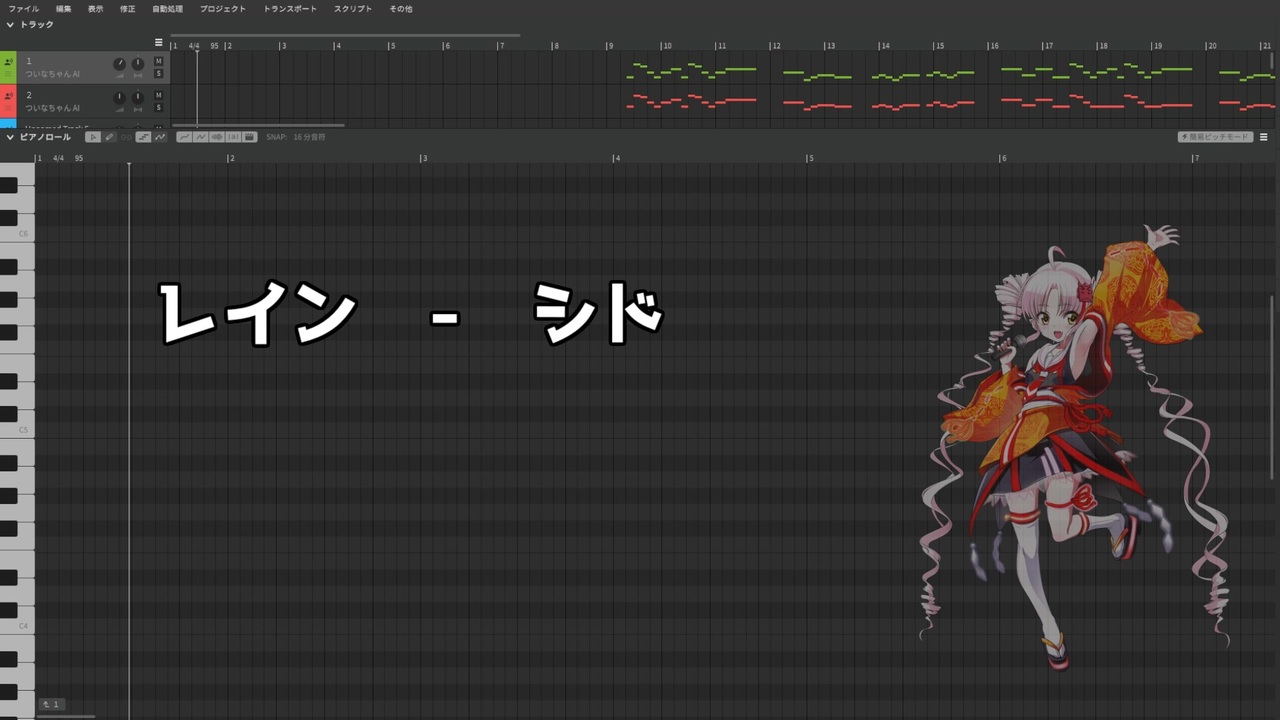Show the vibrato wave parameter
Image resolution: width=1280 pixels, height=720 pixels.
click(200, 137)
